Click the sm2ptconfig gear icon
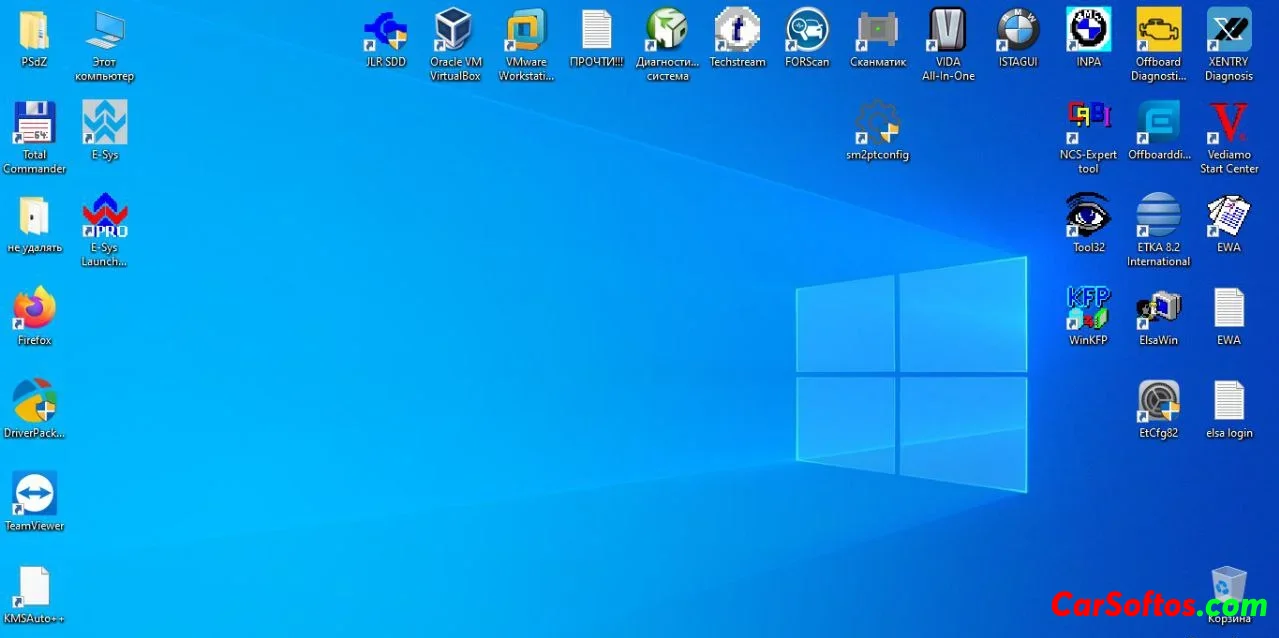This screenshot has height=638, width=1279. tap(877, 124)
